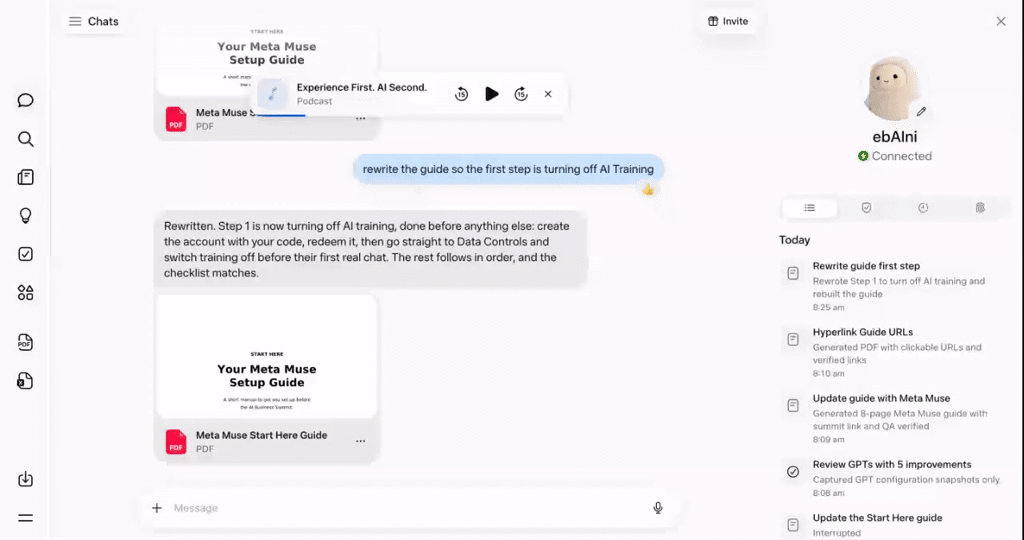
Task: Click the '8:09 am' timestamp
Action: pos(828,440)
